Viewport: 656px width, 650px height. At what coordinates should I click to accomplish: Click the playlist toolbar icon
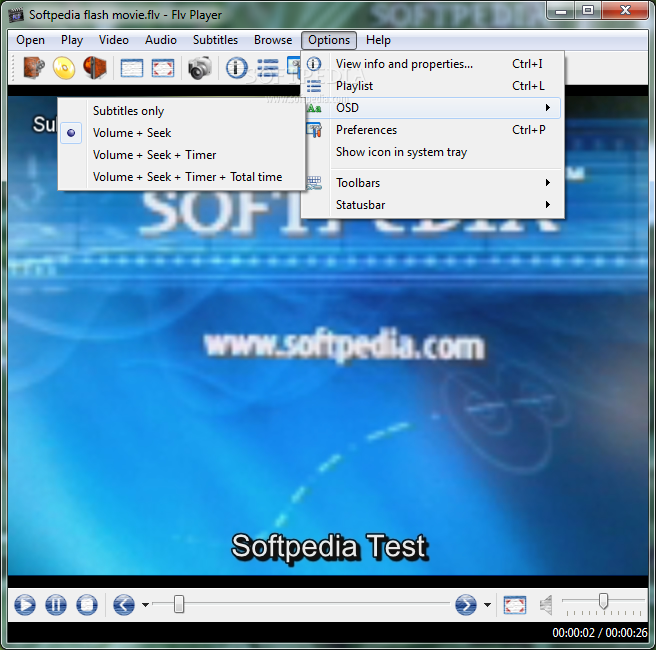click(268, 68)
